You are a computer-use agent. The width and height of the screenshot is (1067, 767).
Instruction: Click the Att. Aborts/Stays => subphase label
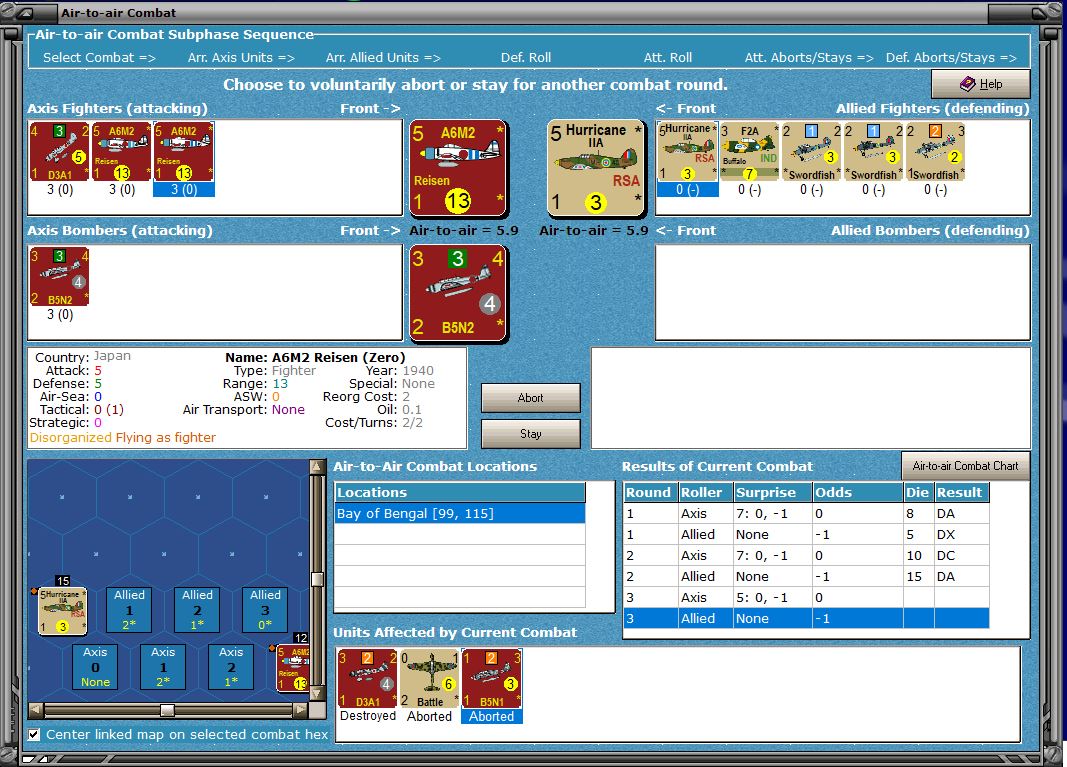tap(809, 58)
